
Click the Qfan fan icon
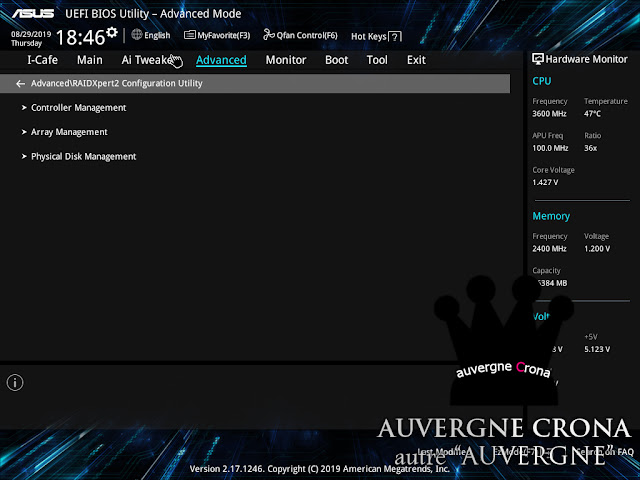coord(269,35)
